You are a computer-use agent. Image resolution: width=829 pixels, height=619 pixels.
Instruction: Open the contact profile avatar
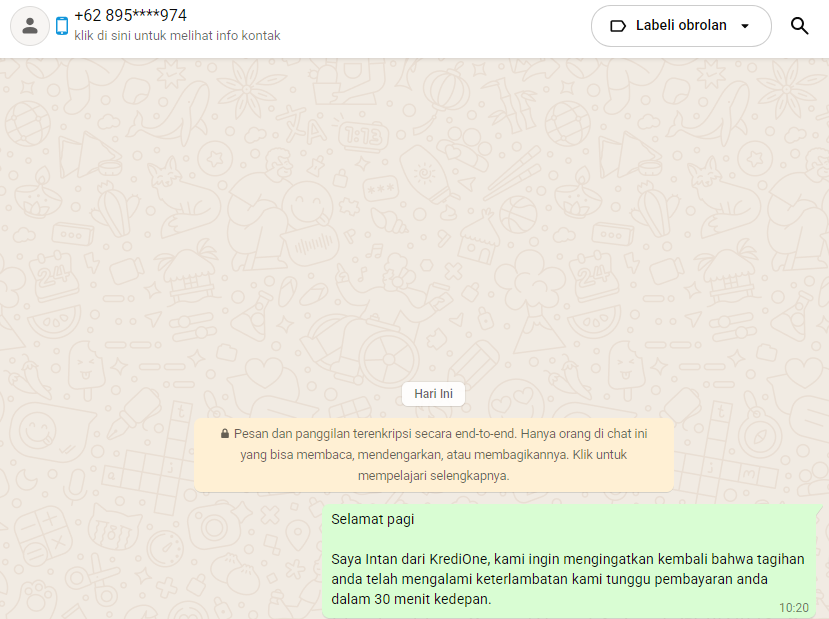pos(30,26)
